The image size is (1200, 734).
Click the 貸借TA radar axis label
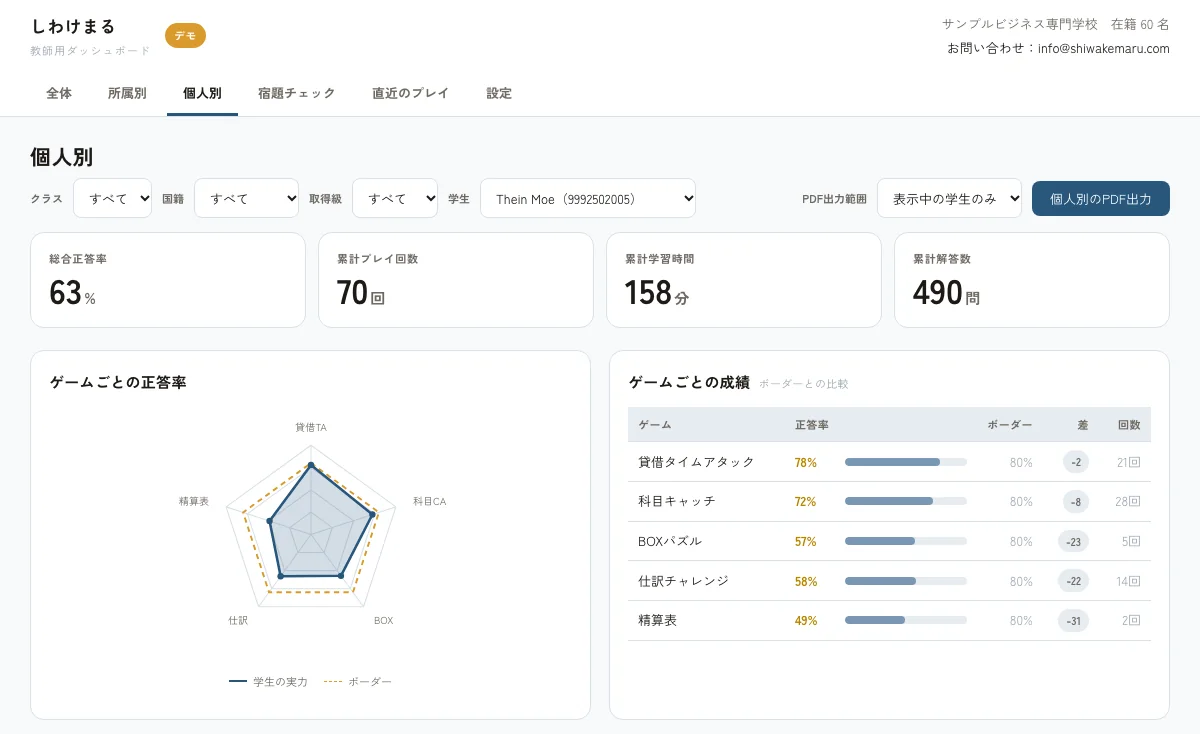click(310, 427)
